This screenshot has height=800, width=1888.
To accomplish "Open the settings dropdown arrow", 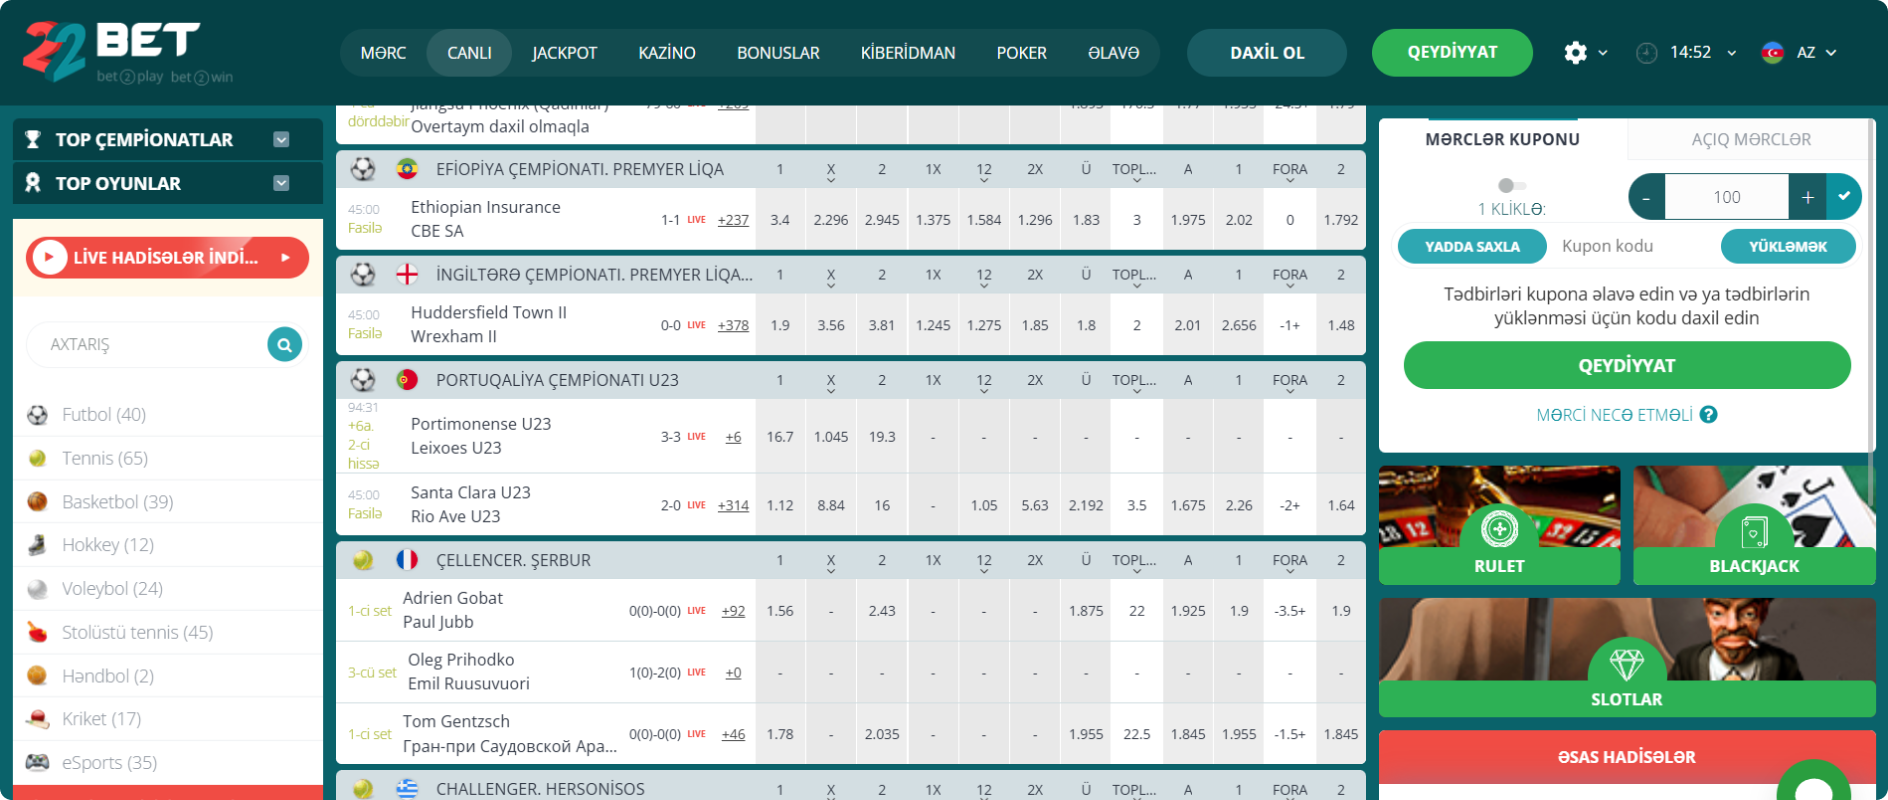I will [1603, 53].
